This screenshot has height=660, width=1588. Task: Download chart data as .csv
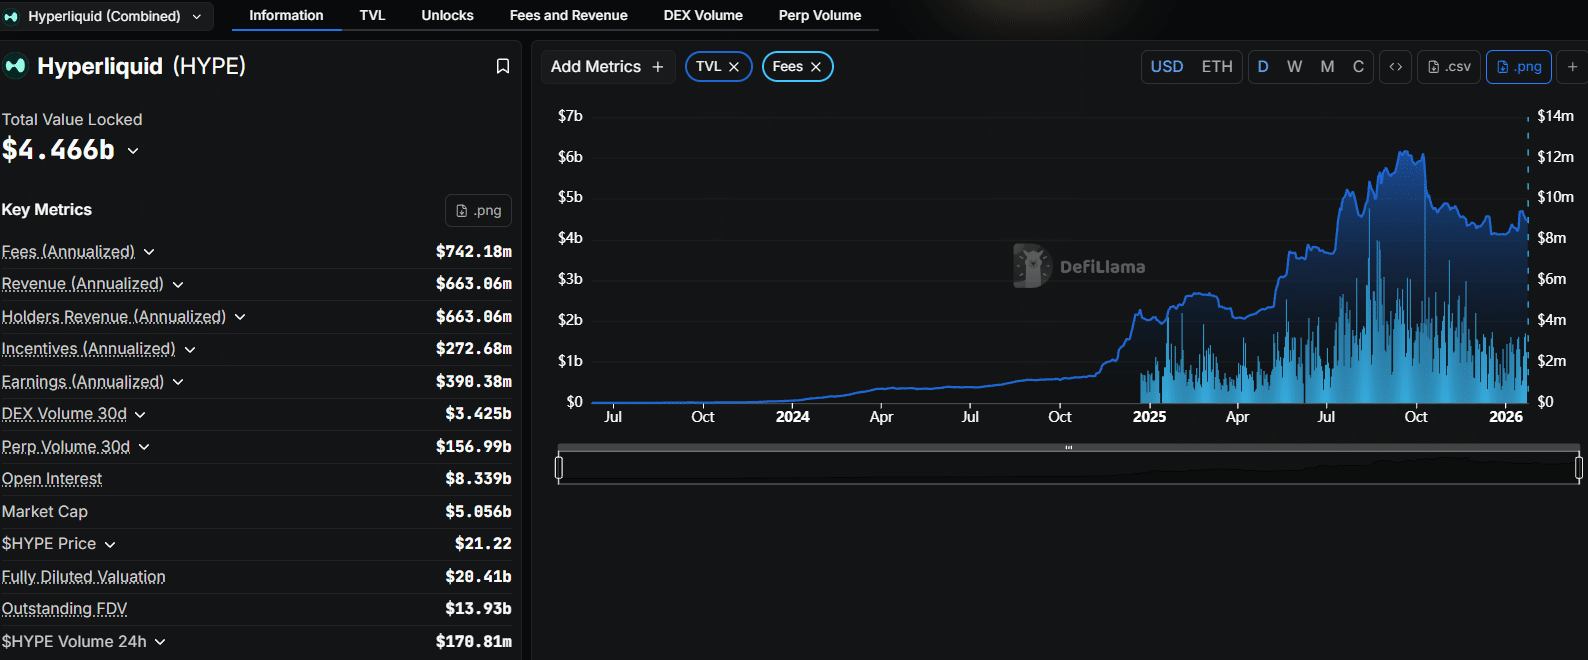pos(1449,67)
